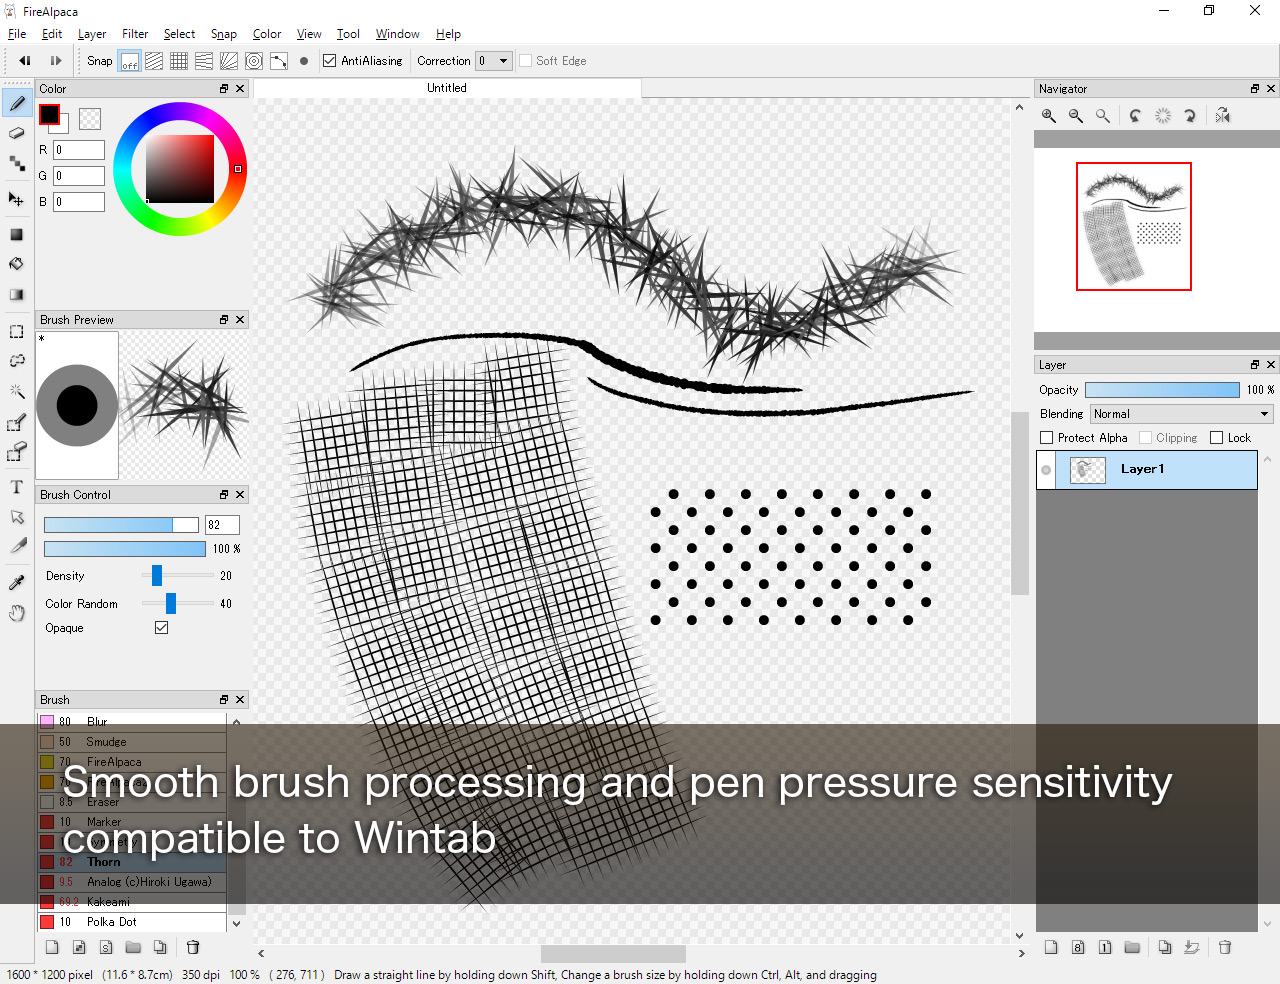Turn snap off with the off button
Viewport: 1280px width, 984px height.
point(130,61)
